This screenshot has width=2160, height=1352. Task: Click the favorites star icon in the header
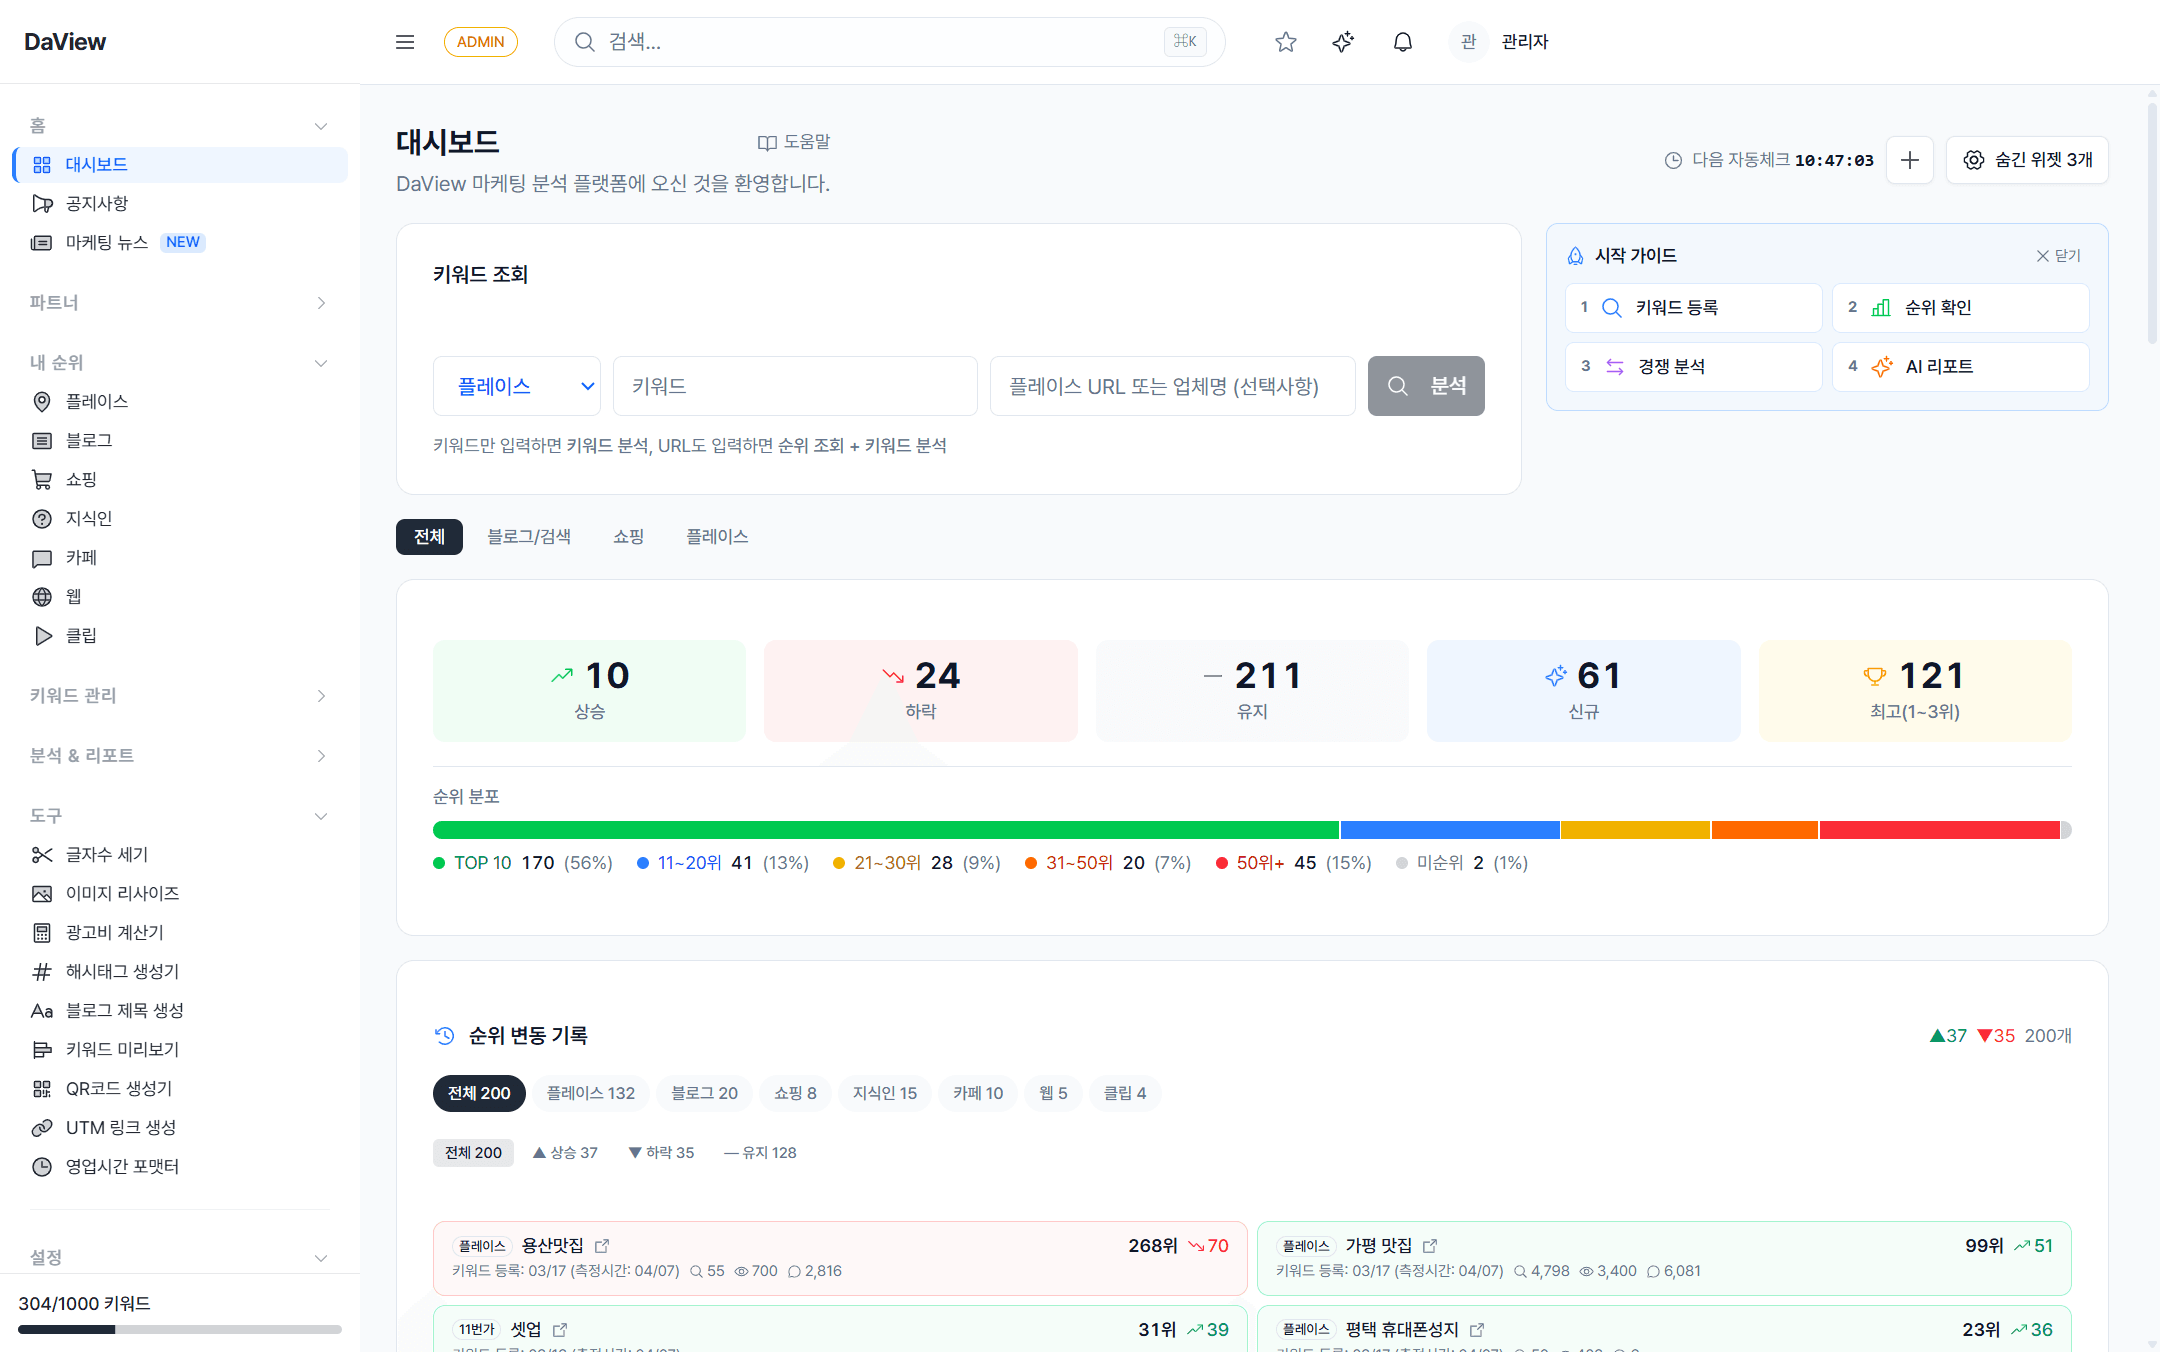tap(1285, 41)
